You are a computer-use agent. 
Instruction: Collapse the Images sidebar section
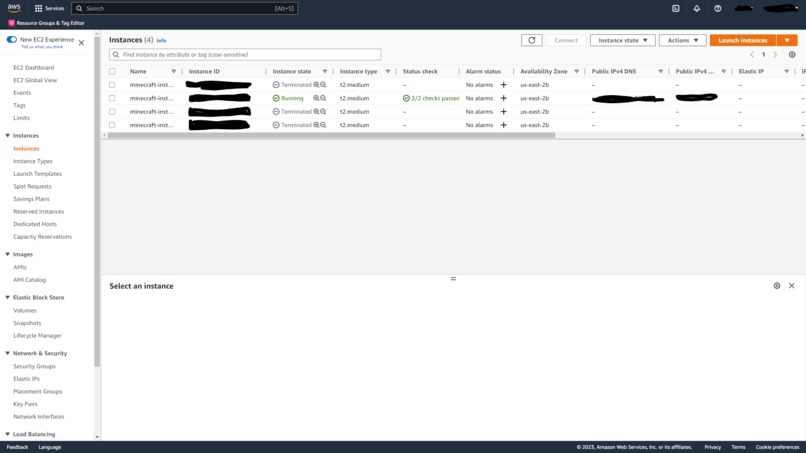point(7,255)
